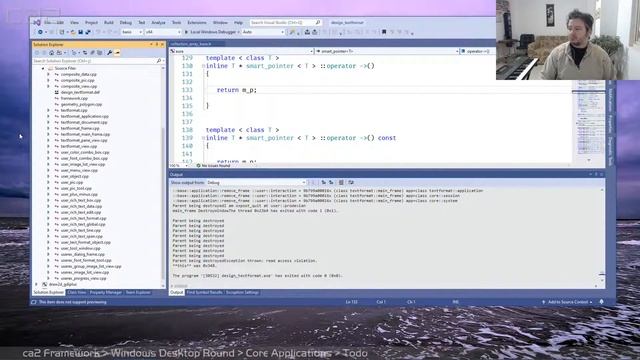Click Solution Explorer Preview Selected Items icon
The image size is (640, 360).
[117, 53]
